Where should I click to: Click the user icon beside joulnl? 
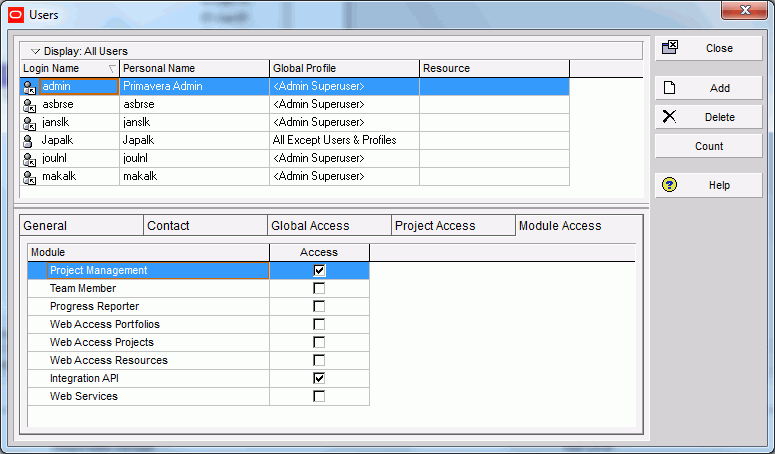click(30, 159)
